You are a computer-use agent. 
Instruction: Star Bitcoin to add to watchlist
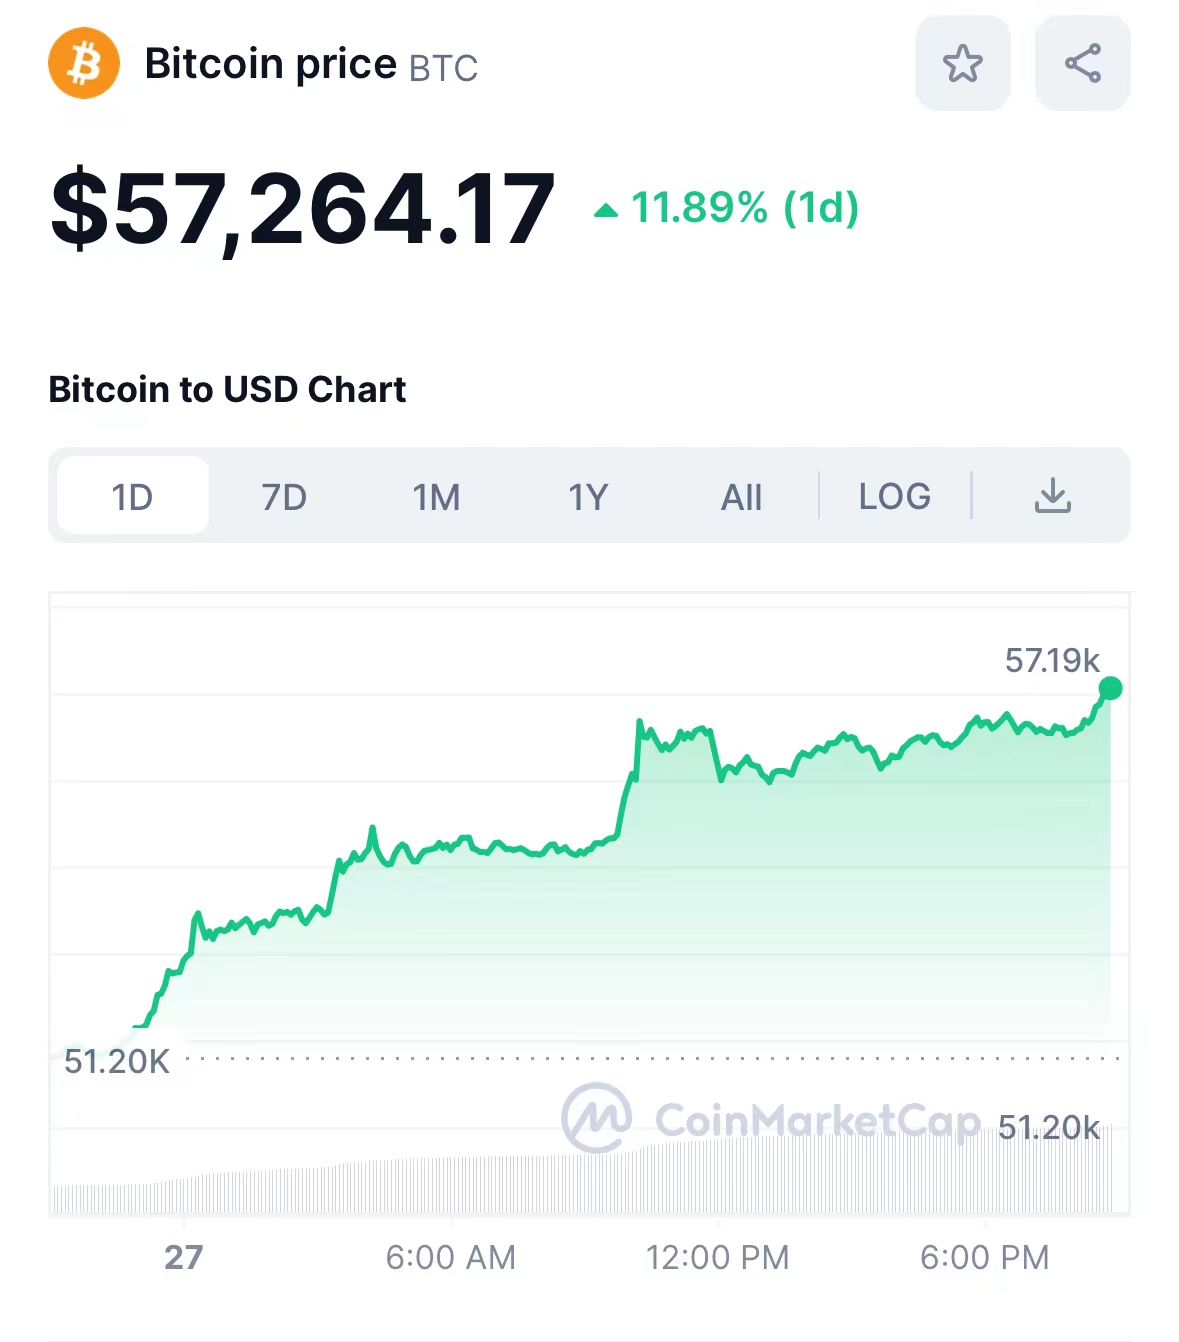[x=962, y=64]
